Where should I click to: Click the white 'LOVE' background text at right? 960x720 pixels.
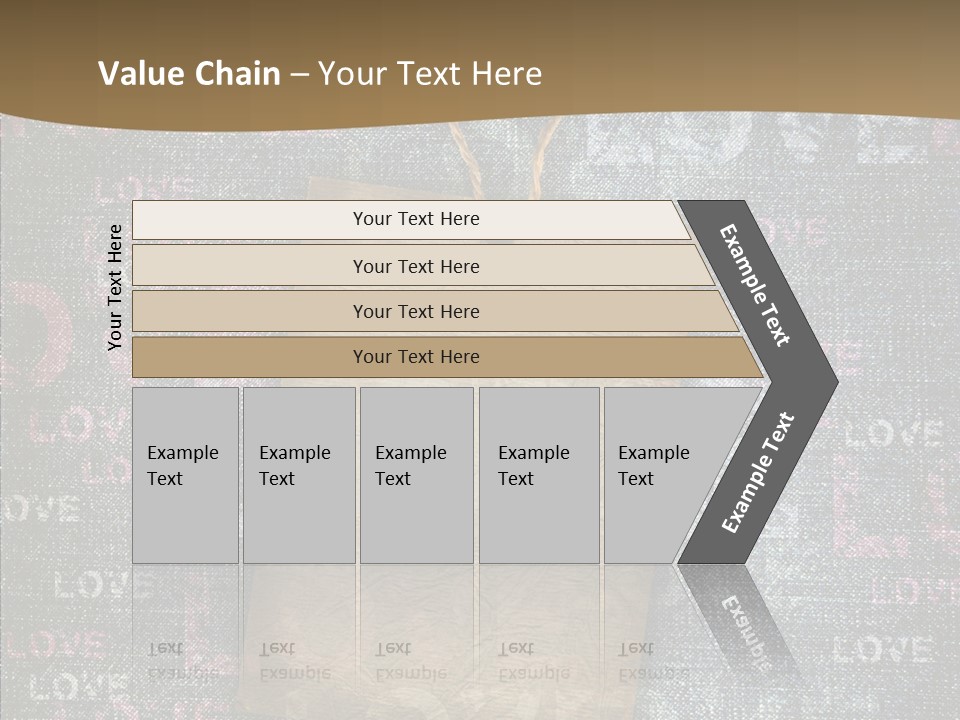click(892, 434)
